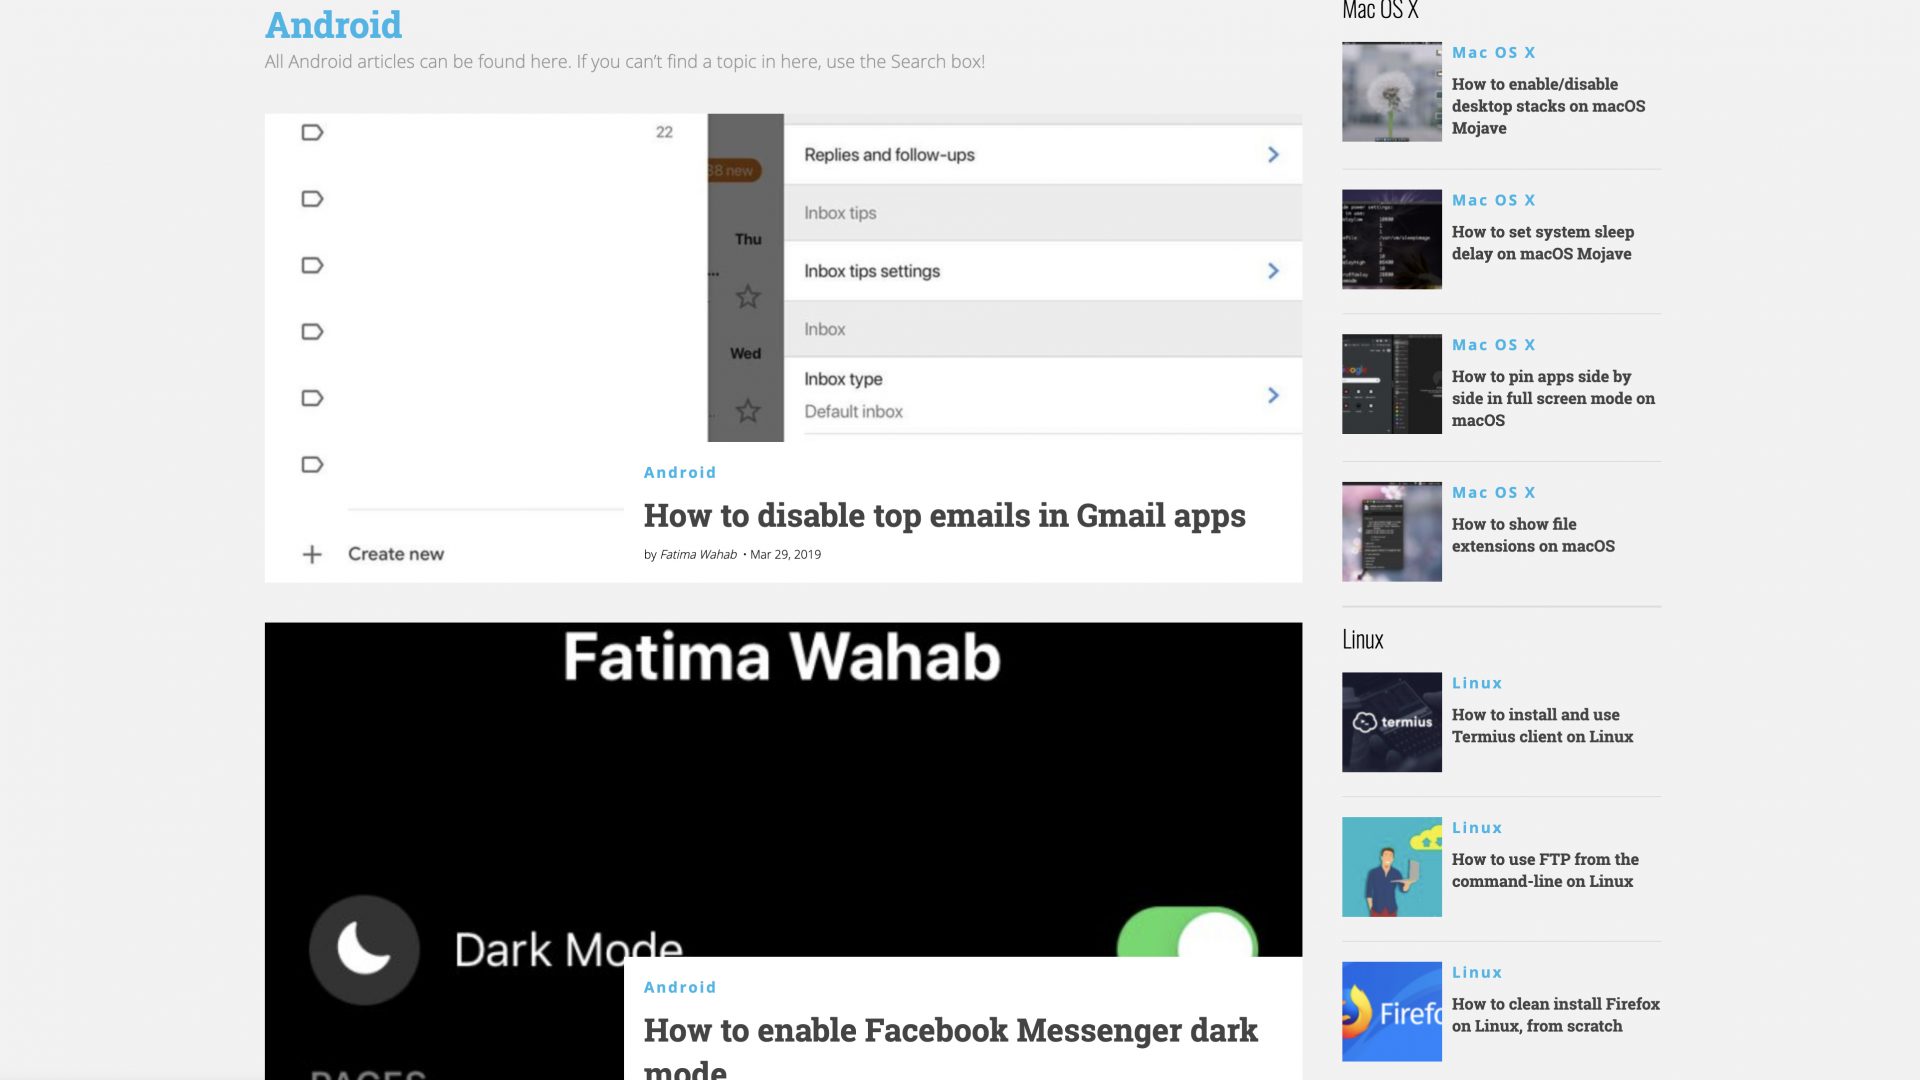This screenshot has height=1080, width=1920.
Task: Click the 'Mar 29, 2019' date text
Action: (785, 554)
